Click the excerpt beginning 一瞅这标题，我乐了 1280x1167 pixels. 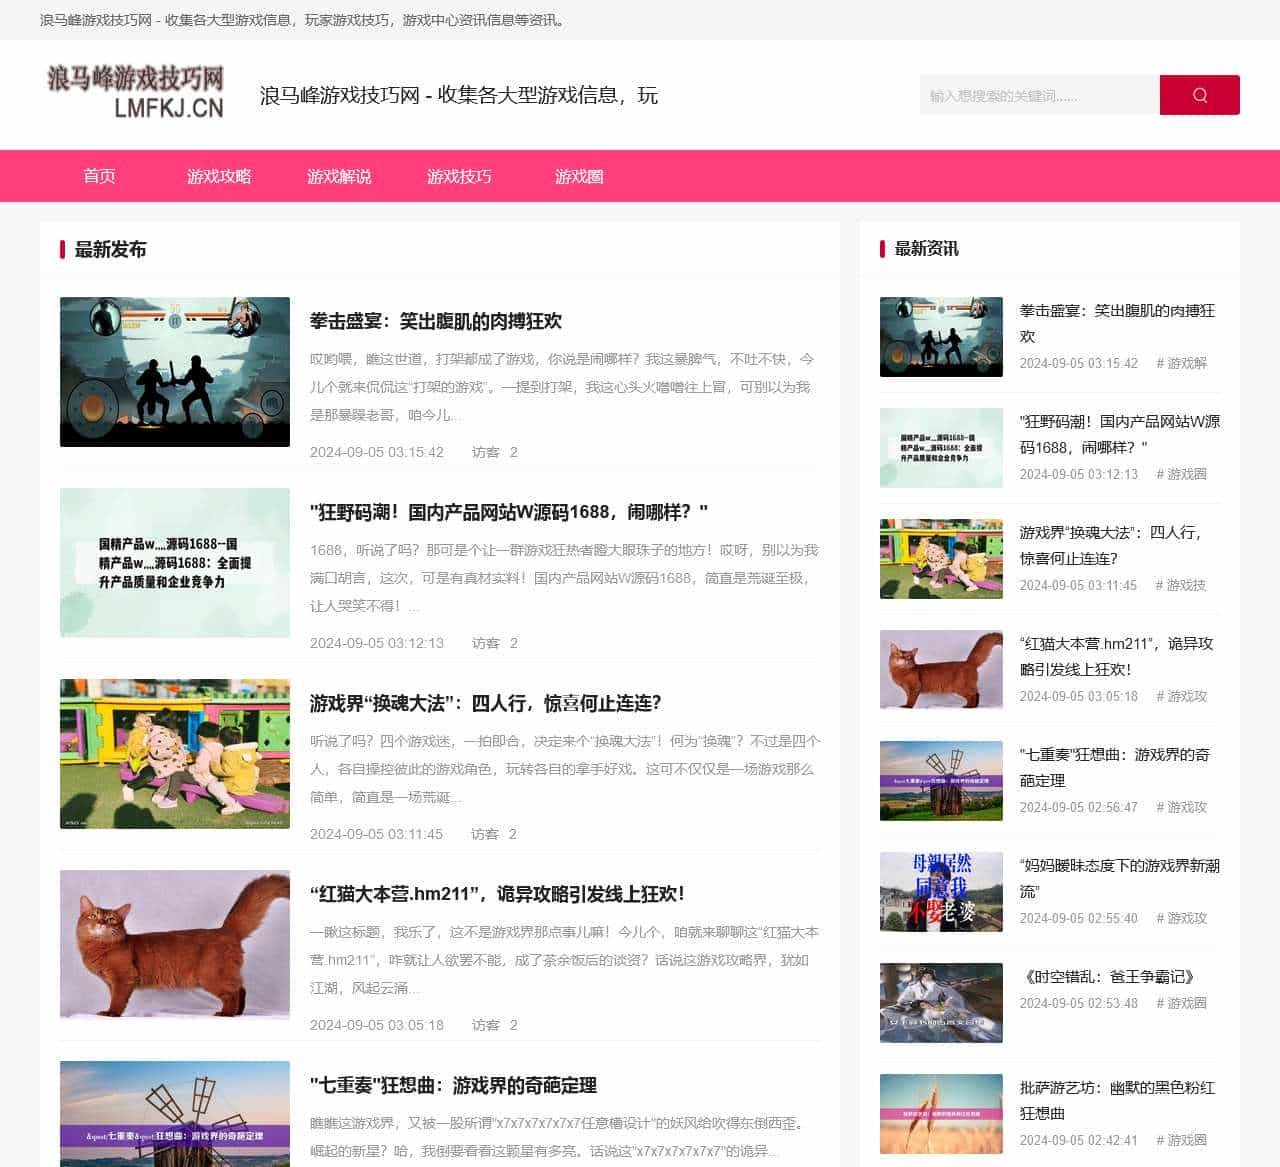565,960
